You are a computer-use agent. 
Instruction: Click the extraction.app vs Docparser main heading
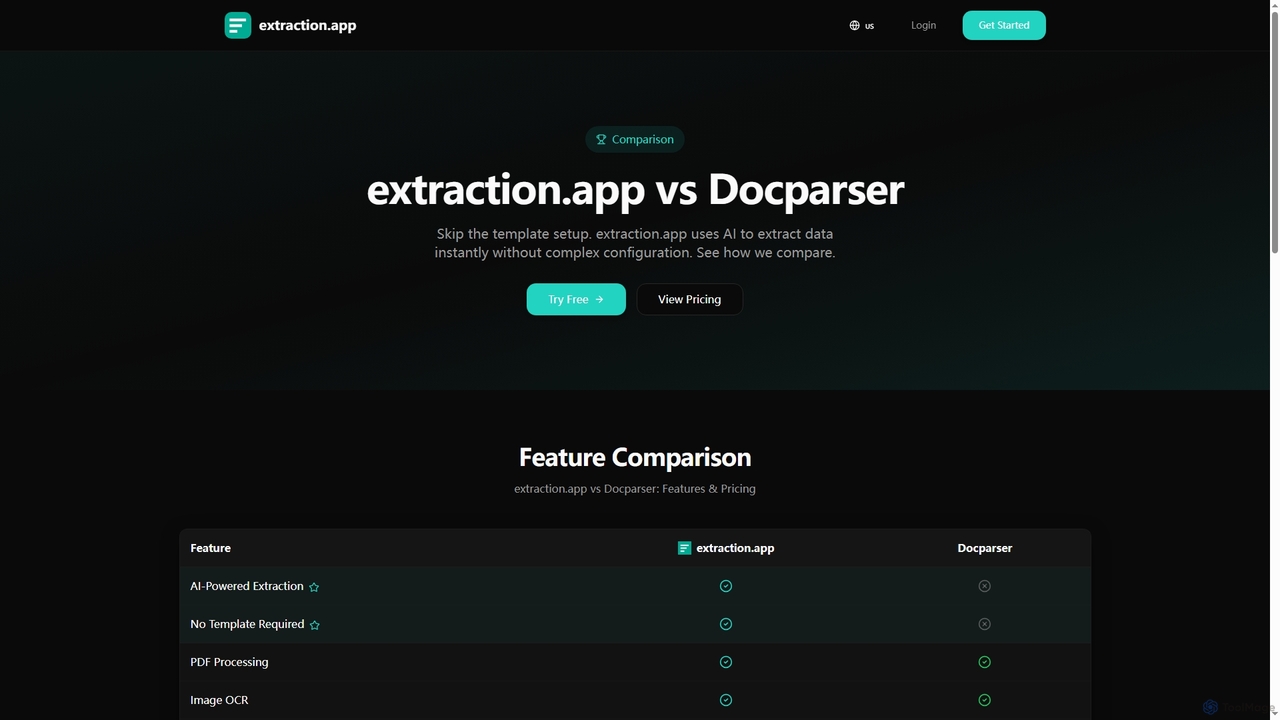click(x=635, y=189)
